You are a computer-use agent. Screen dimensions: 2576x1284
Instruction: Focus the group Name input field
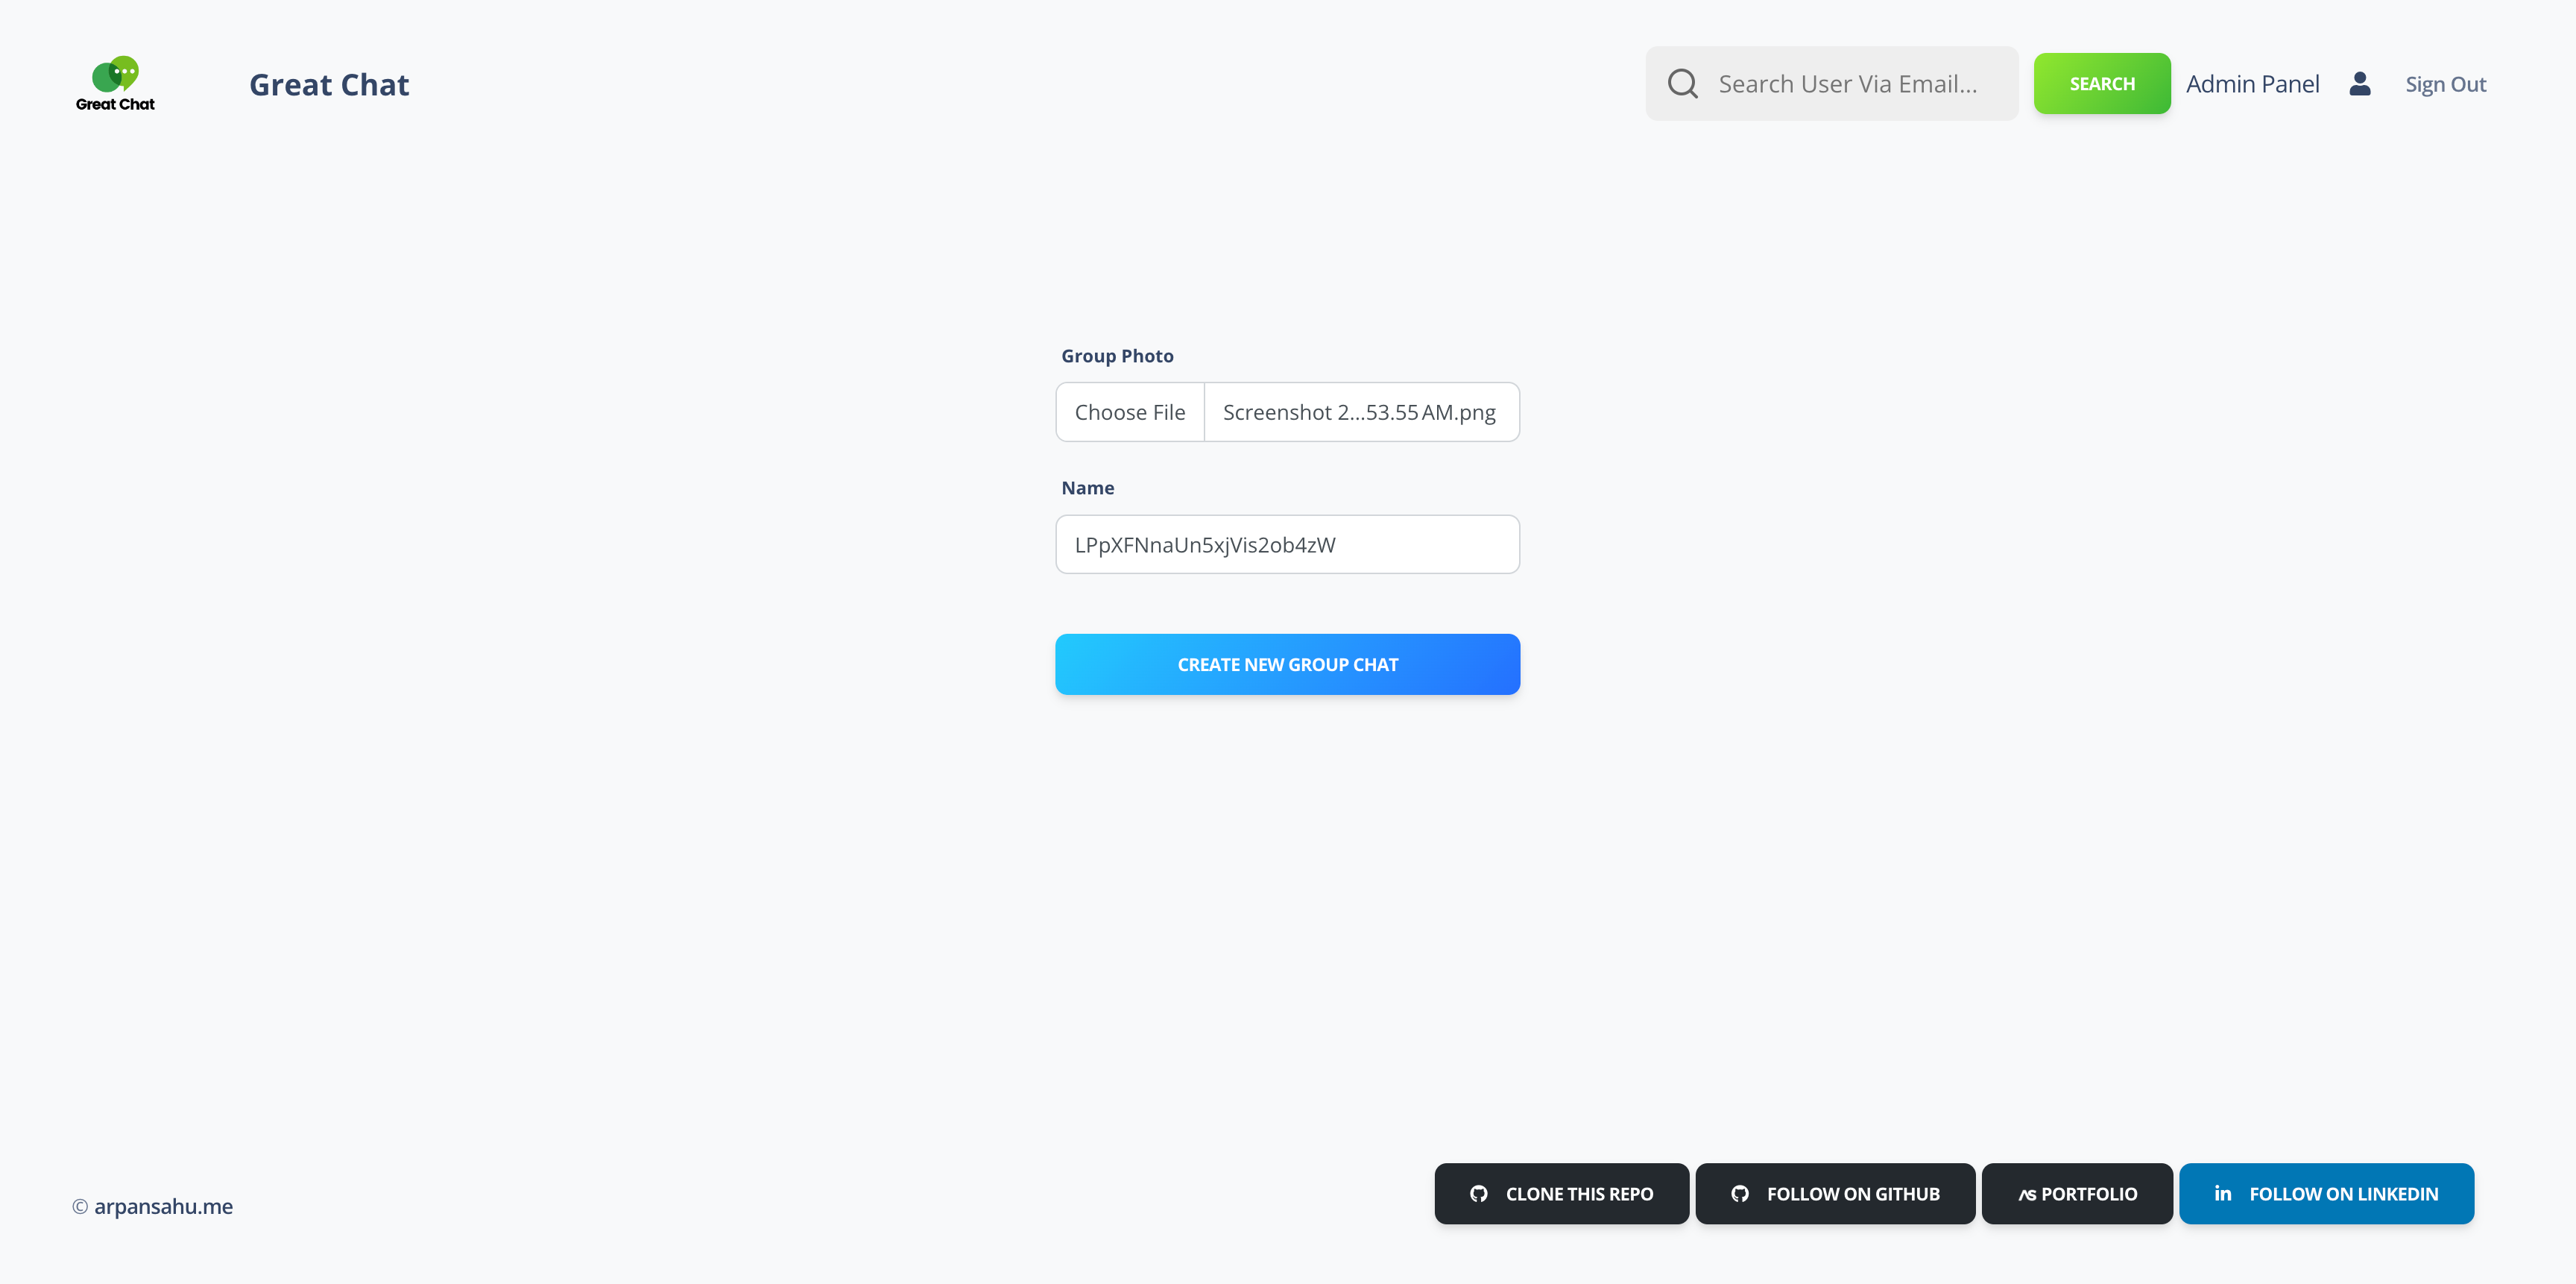click(x=1287, y=545)
